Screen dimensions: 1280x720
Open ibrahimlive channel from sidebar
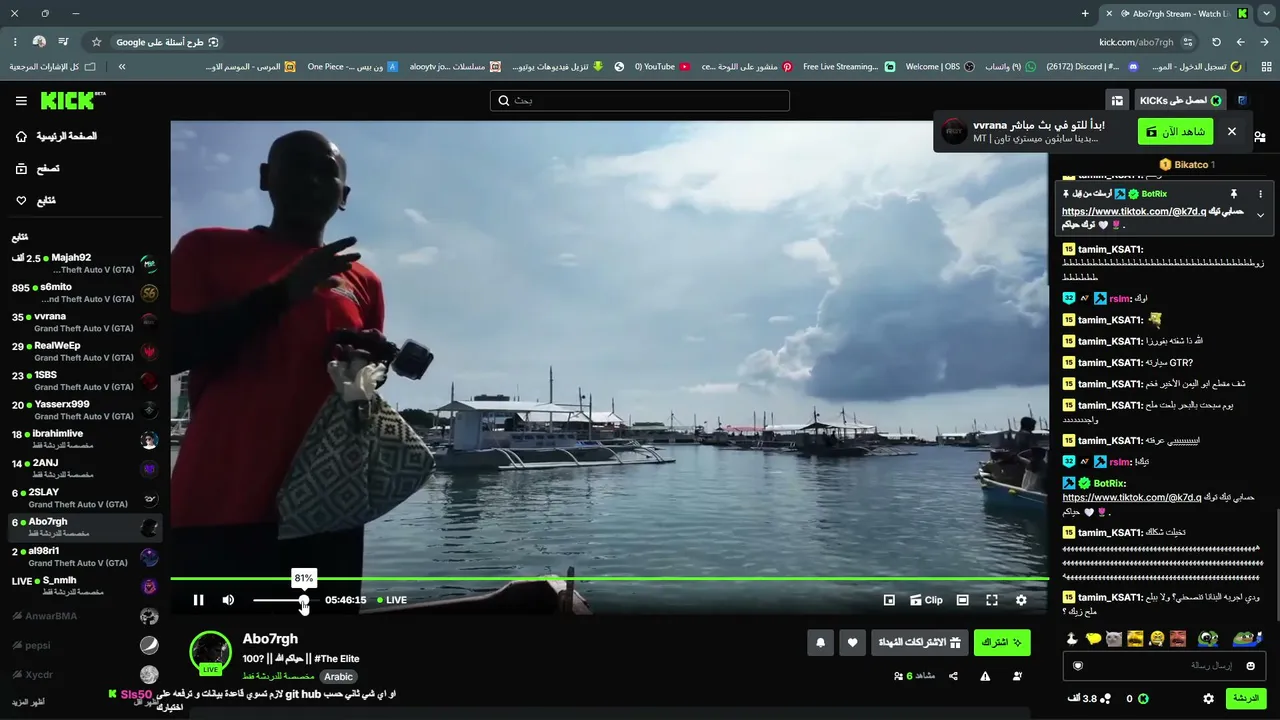[x=85, y=440]
